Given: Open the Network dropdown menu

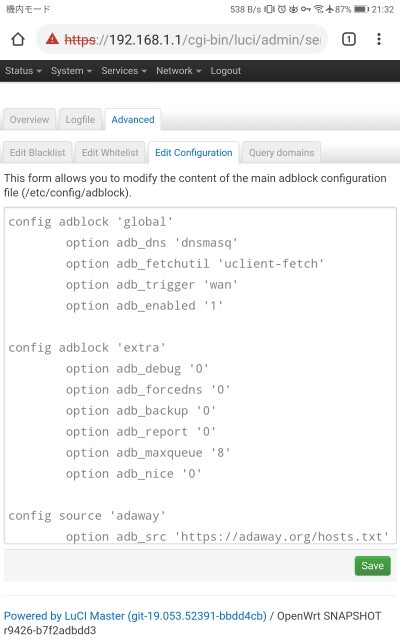Looking at the screenshot, I should click(178, 71).
